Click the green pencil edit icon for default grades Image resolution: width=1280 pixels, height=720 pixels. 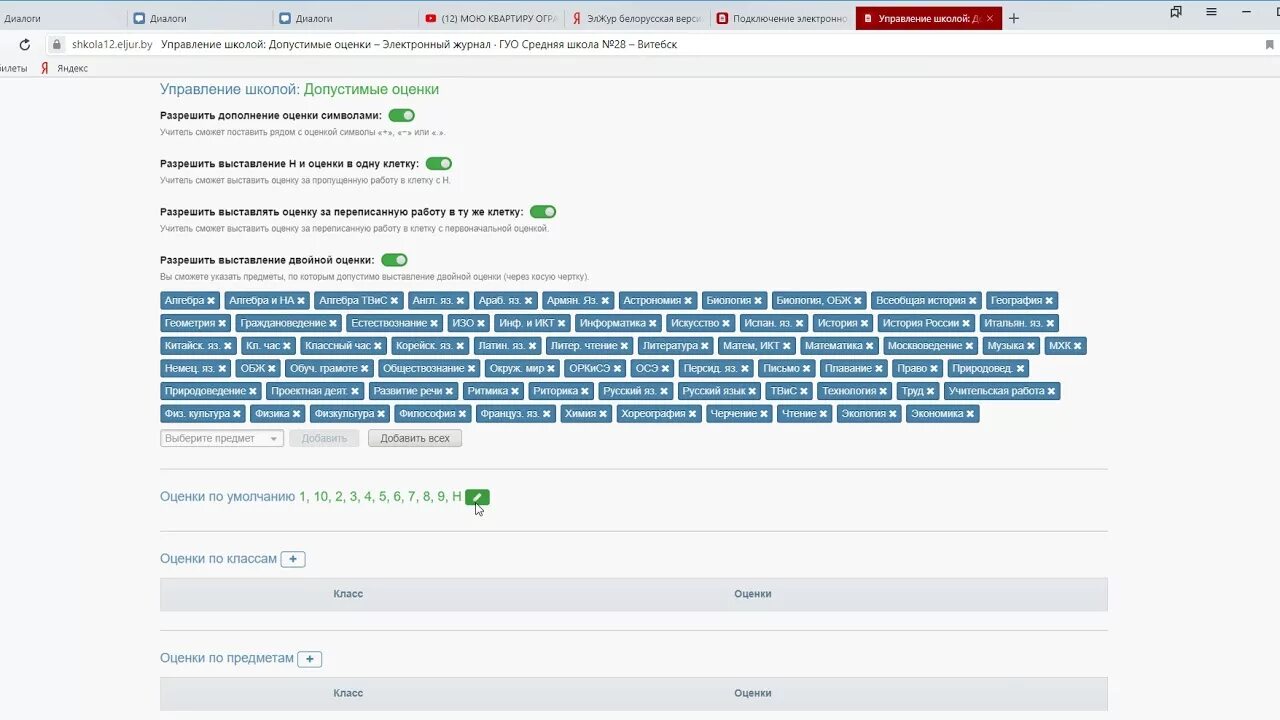coord(477,497)
